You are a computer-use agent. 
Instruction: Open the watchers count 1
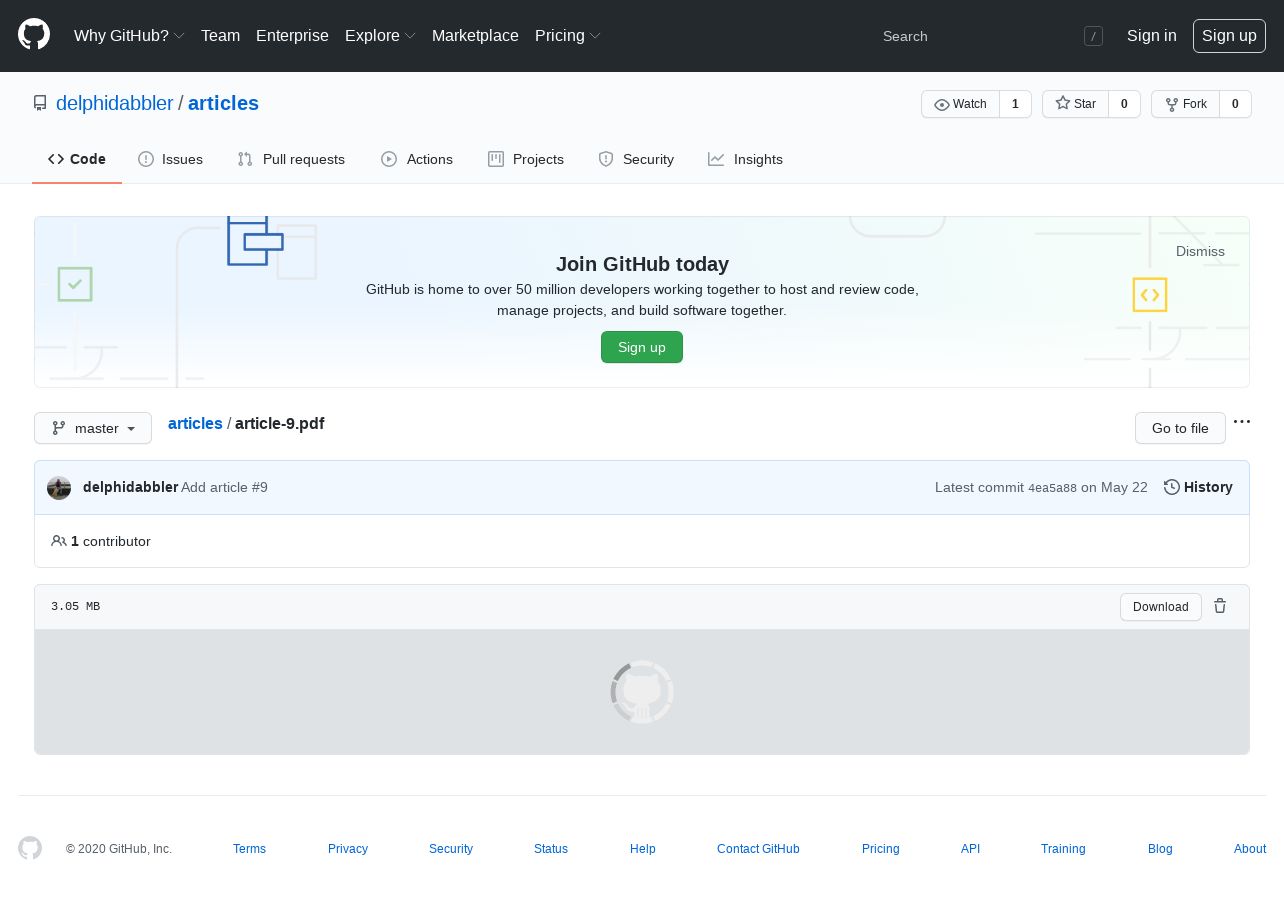(x=1015, y=104)
